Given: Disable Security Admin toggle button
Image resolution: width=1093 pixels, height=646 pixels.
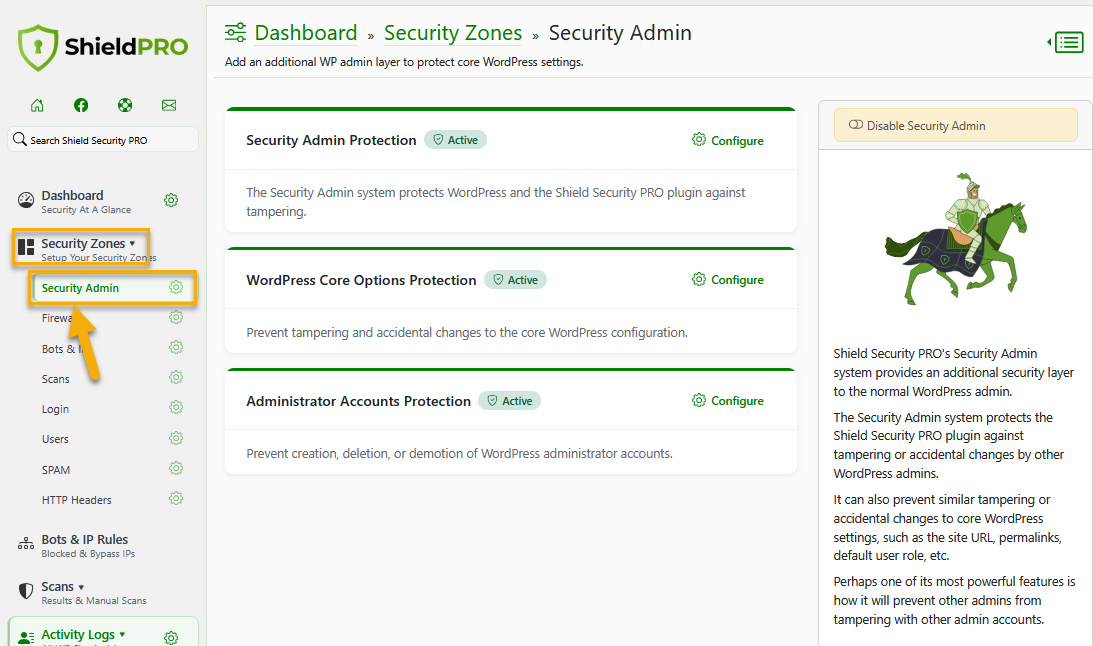Looking at the screenshot, I should [955, 126].
